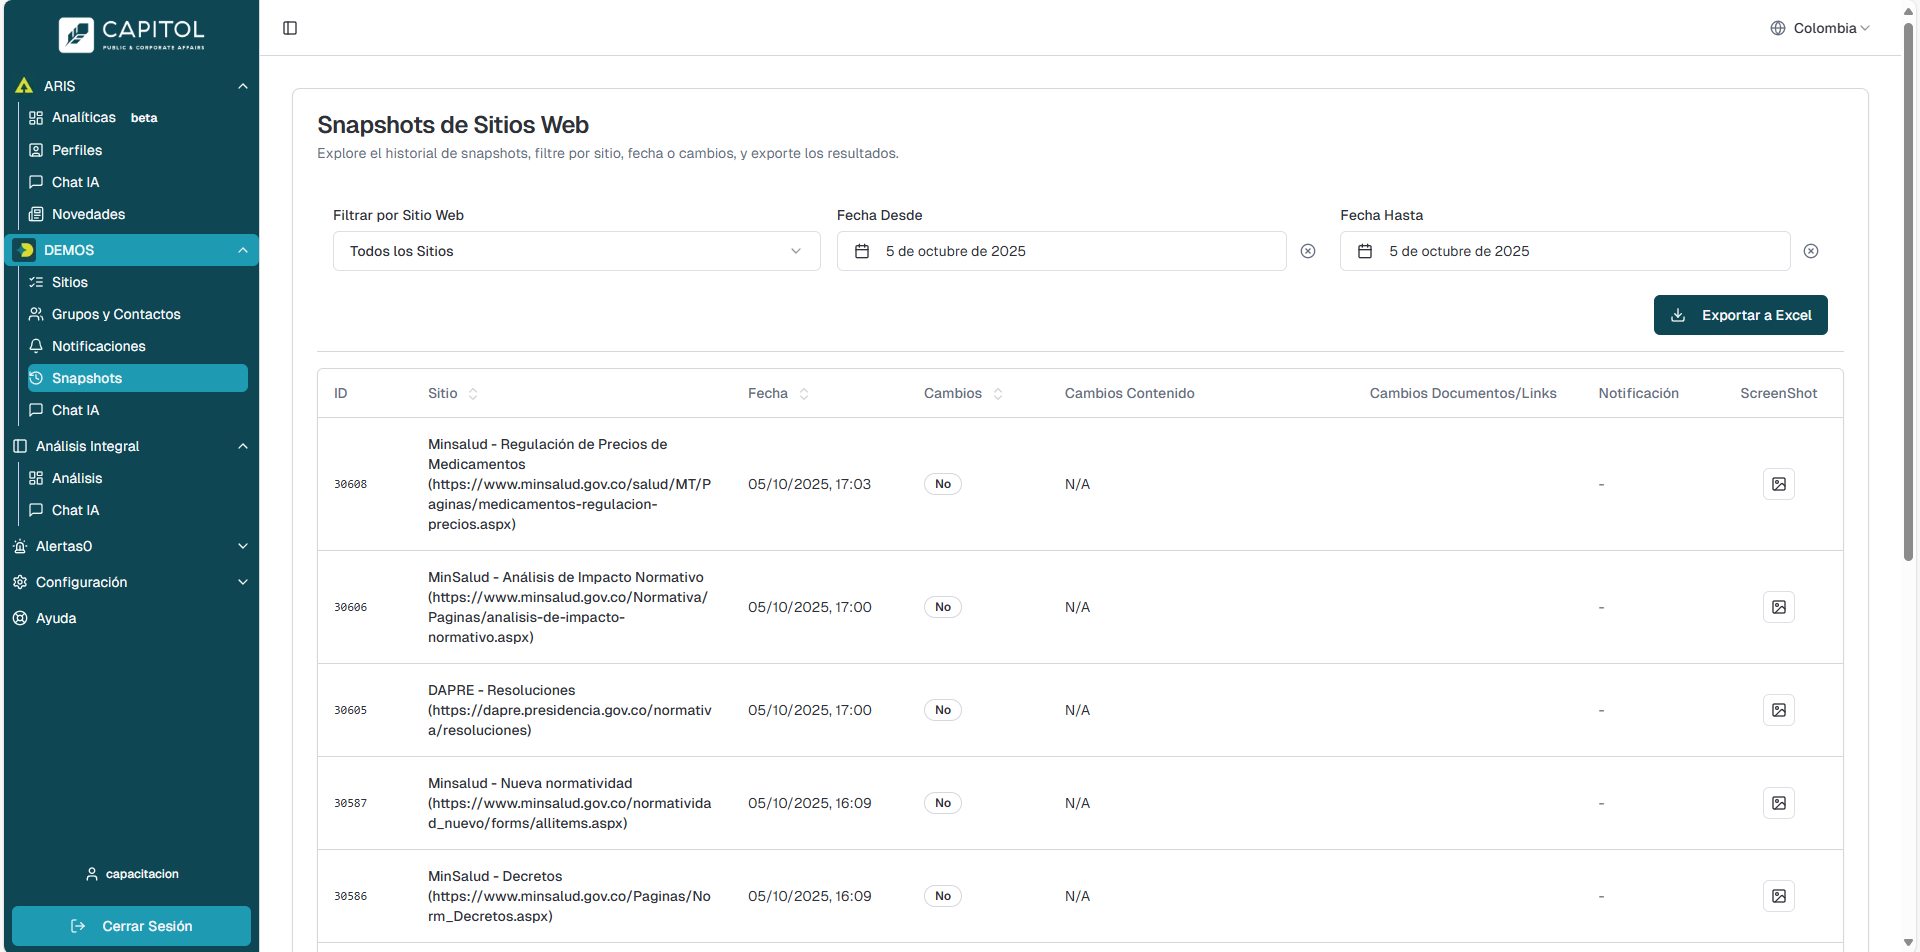
Task: Toggle the sidebar collapse icon
Action: 290,28
